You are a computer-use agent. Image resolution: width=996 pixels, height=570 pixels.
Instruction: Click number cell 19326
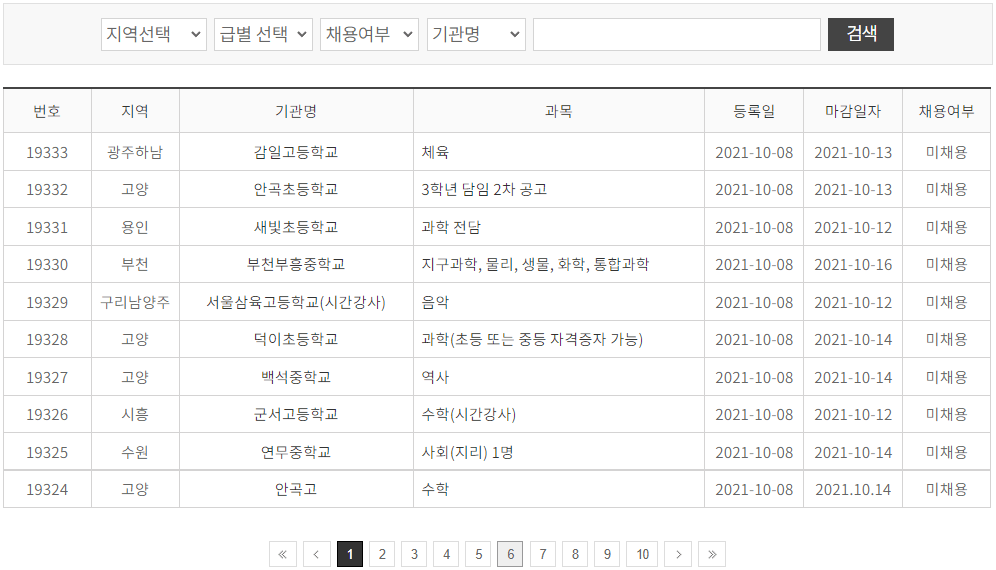coord(47,414)
